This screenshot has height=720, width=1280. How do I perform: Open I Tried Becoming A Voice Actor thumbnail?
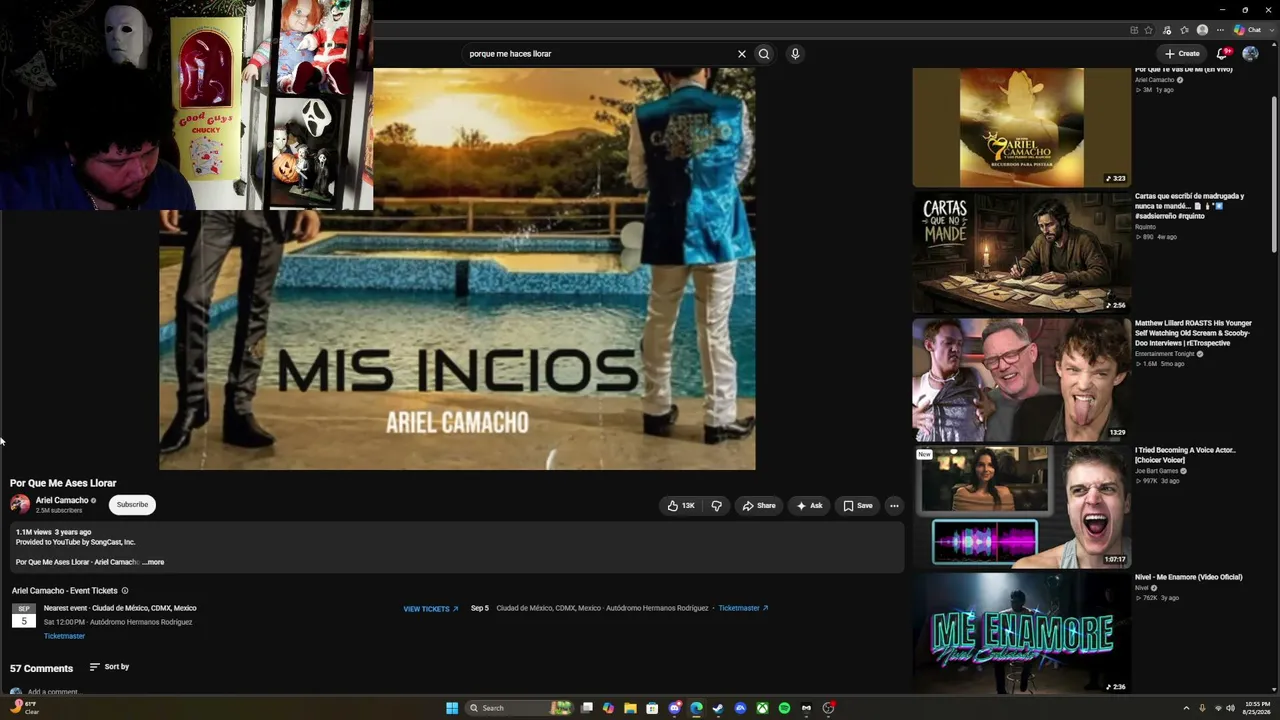[x=1021, y=506]
